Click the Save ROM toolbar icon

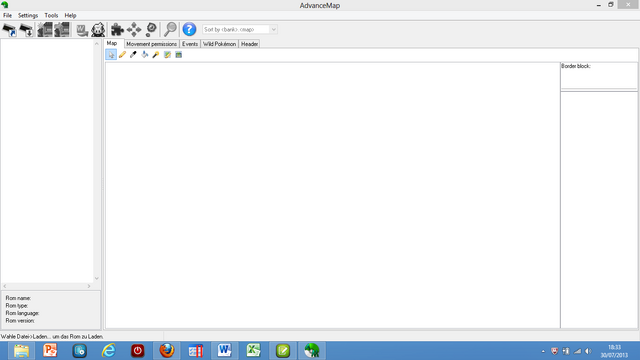tap(27, 29)
